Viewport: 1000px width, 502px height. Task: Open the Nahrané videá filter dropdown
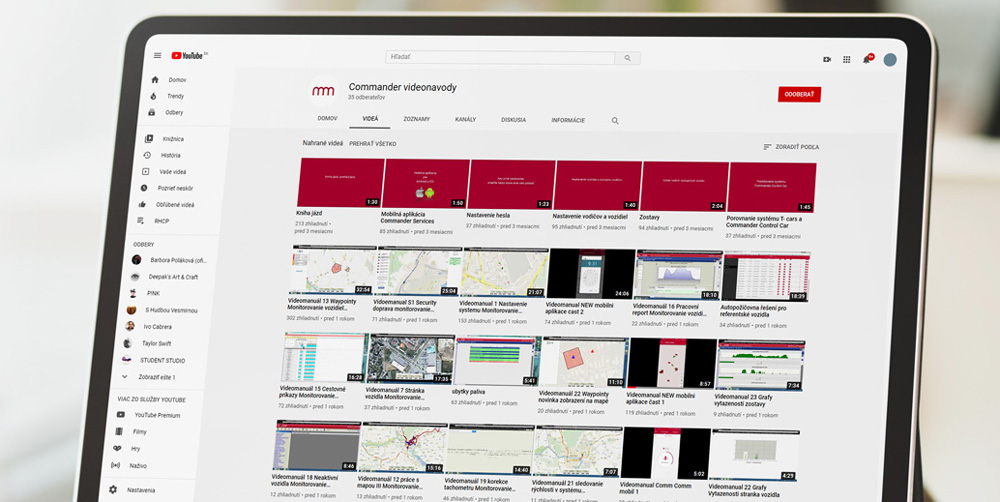coord(323,144)
